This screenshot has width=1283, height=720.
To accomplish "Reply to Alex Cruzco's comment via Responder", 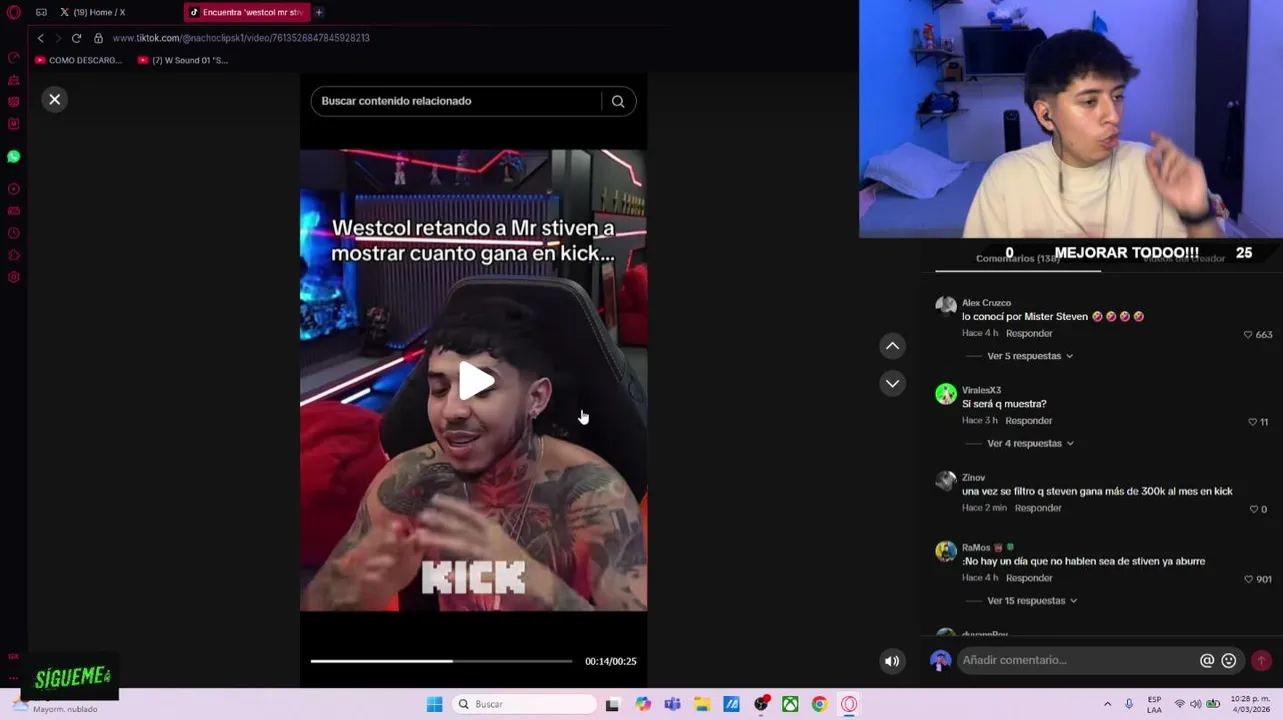I will coord(1029,334).
